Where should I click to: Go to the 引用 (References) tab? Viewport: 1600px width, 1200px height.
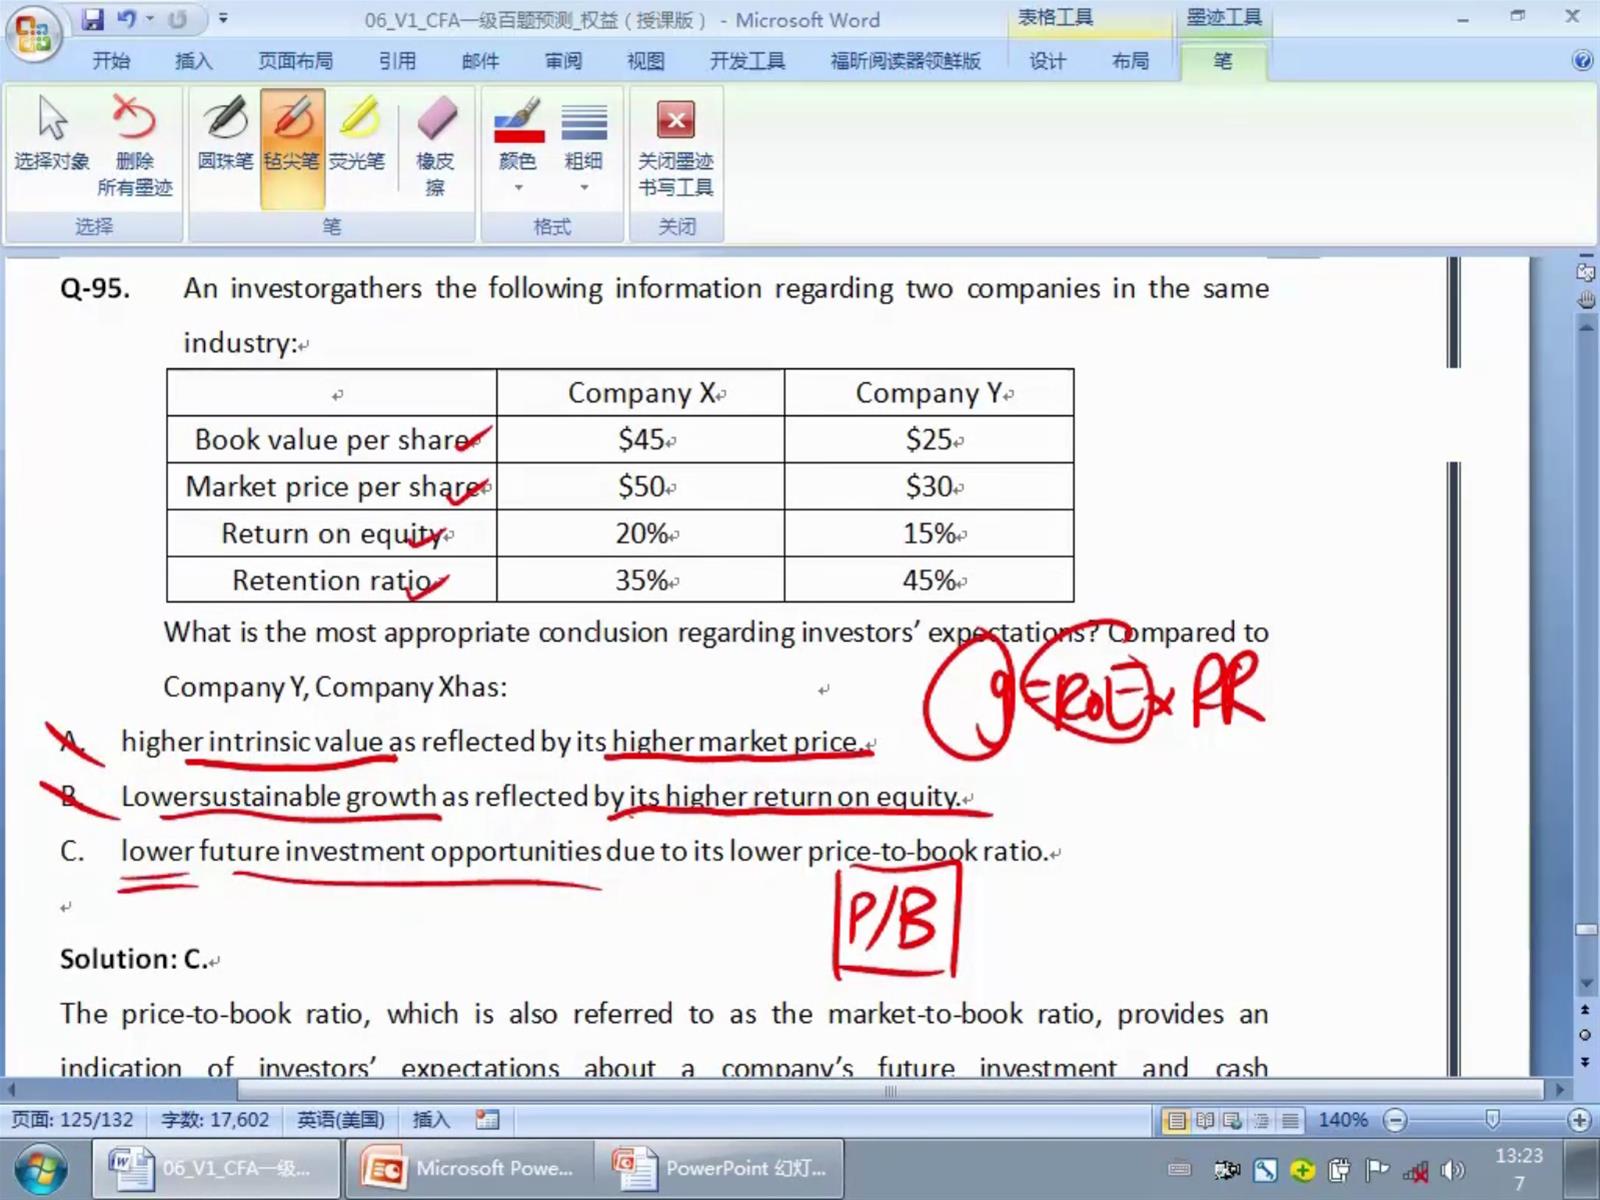coord(397,61)
